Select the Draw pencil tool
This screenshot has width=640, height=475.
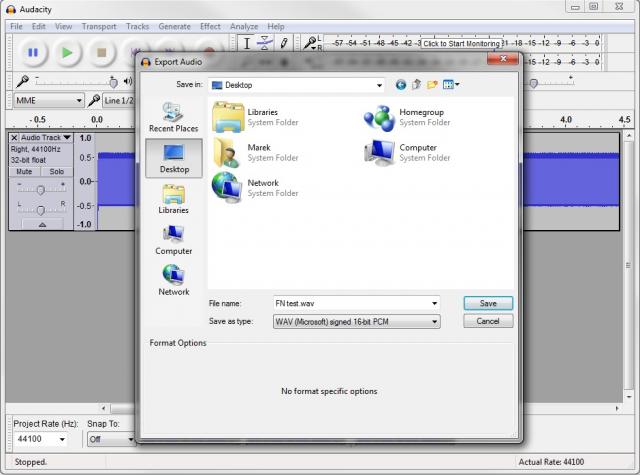(284, 43)
